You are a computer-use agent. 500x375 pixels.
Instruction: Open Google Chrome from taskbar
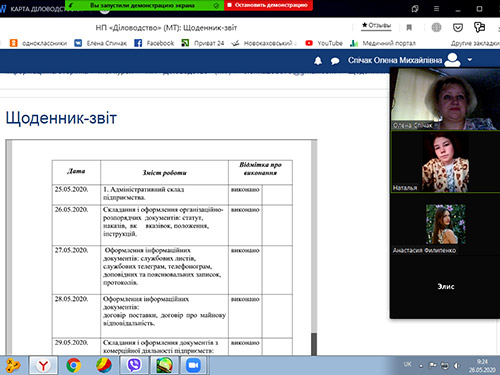tap(74, 365)
